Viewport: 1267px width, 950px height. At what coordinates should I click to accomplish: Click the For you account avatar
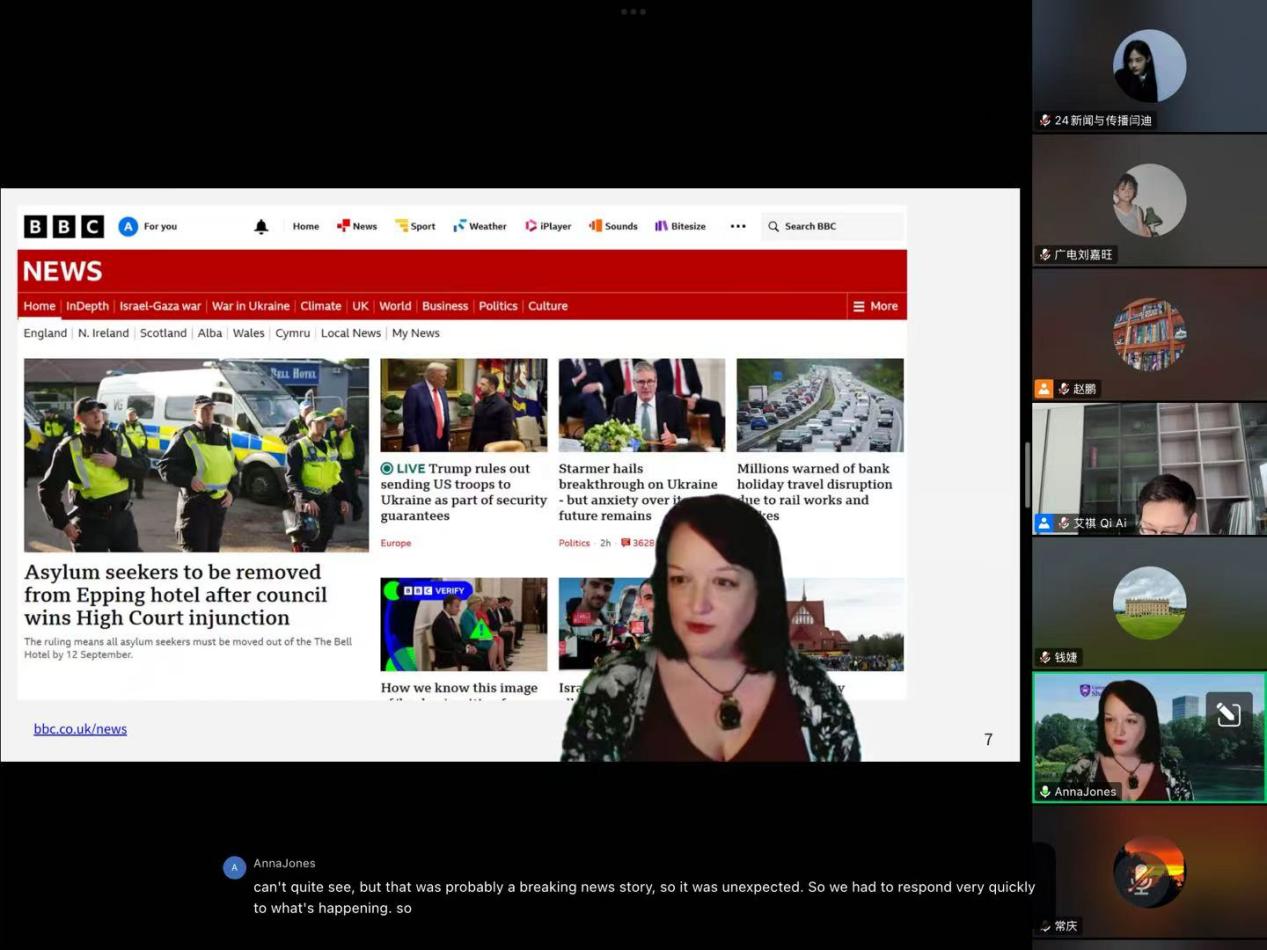(x=128, y=227)
